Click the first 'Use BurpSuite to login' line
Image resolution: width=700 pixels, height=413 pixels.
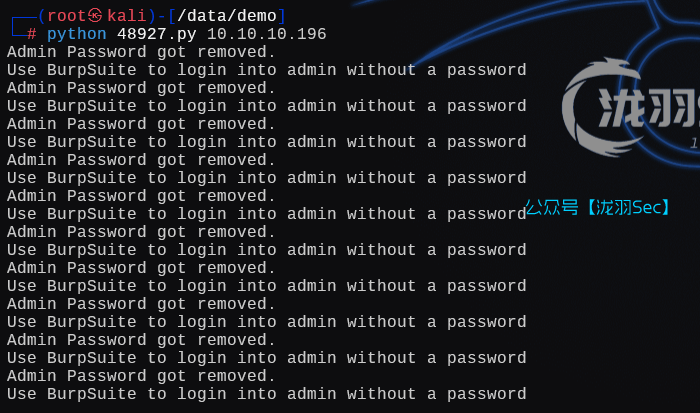[266, 70]
